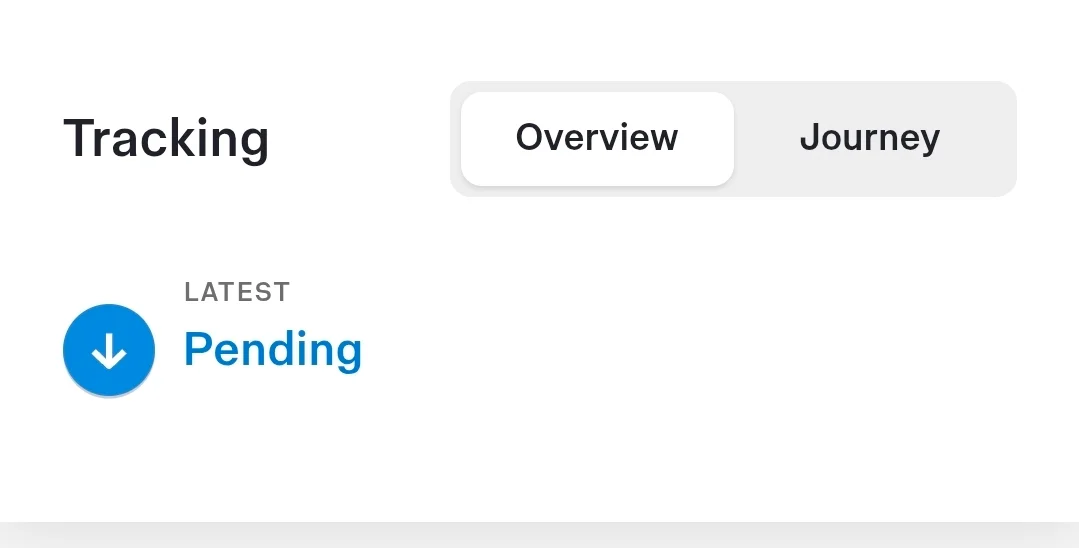
Task: Show the Journey view of tracking
Action: (869, 138)
